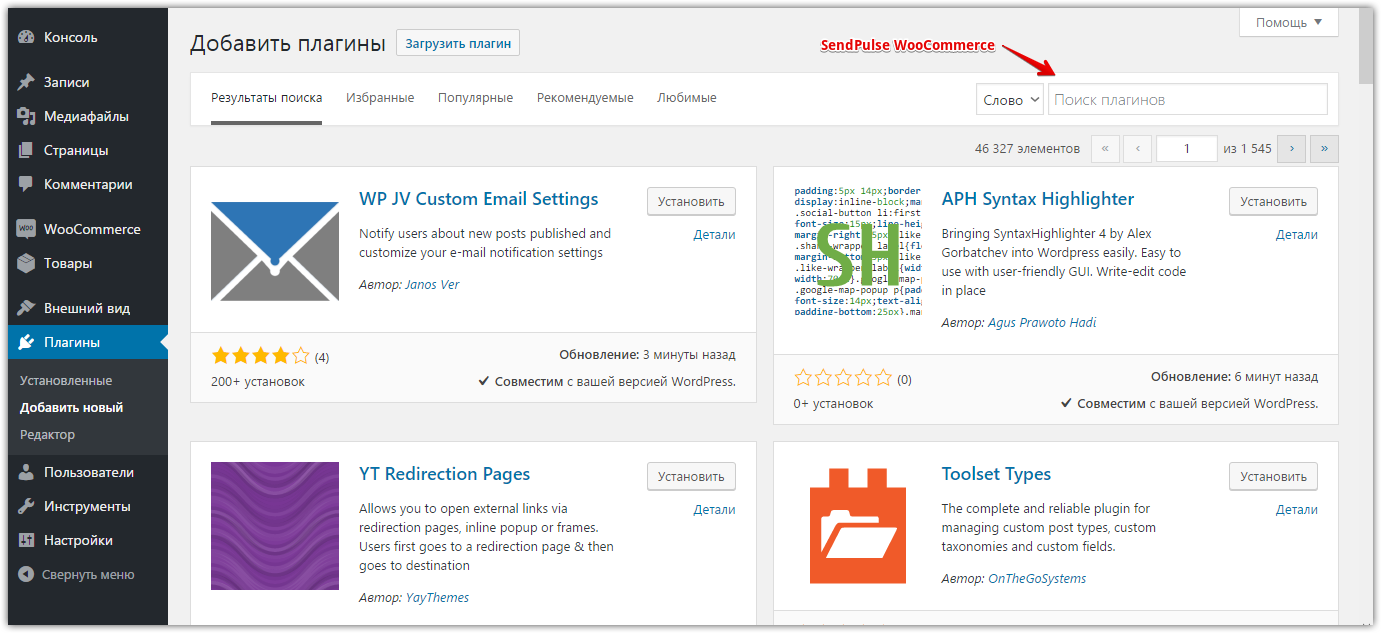Install APH Syntax Highlighter plugin
1381x633 pixels.
[1273, 201]
